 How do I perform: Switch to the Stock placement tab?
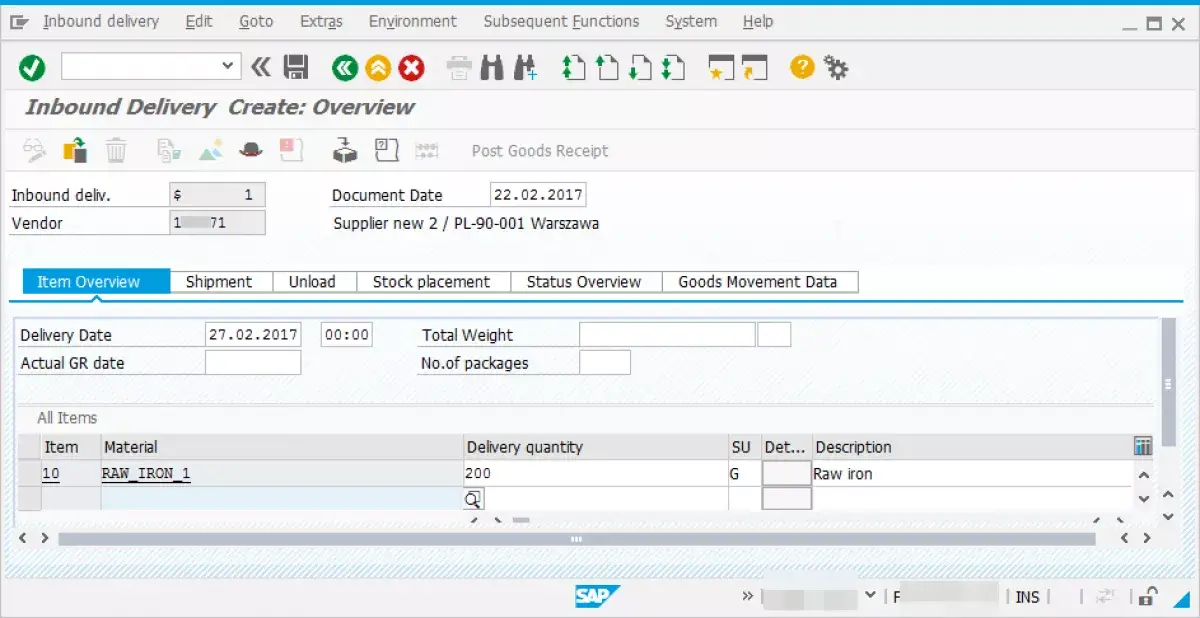[432, 282]
